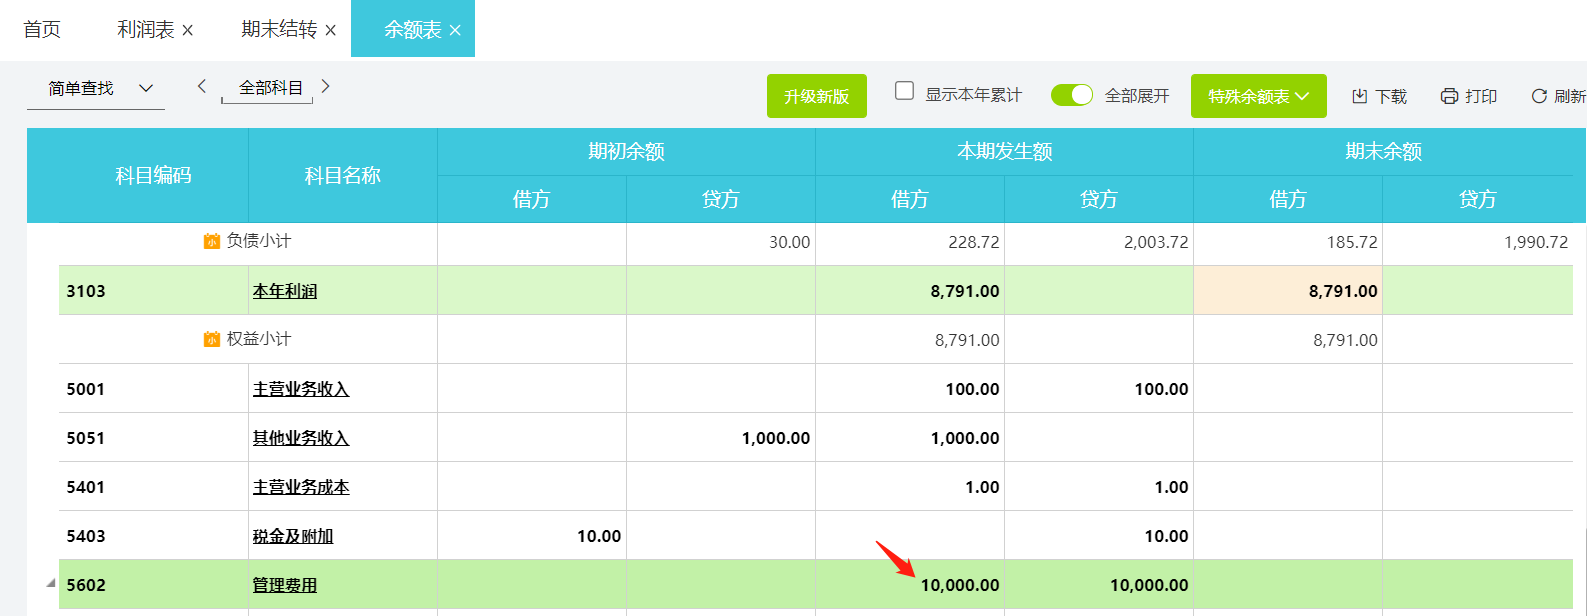
Task: Go to previous account with left arrow
Action: [202, 87]
